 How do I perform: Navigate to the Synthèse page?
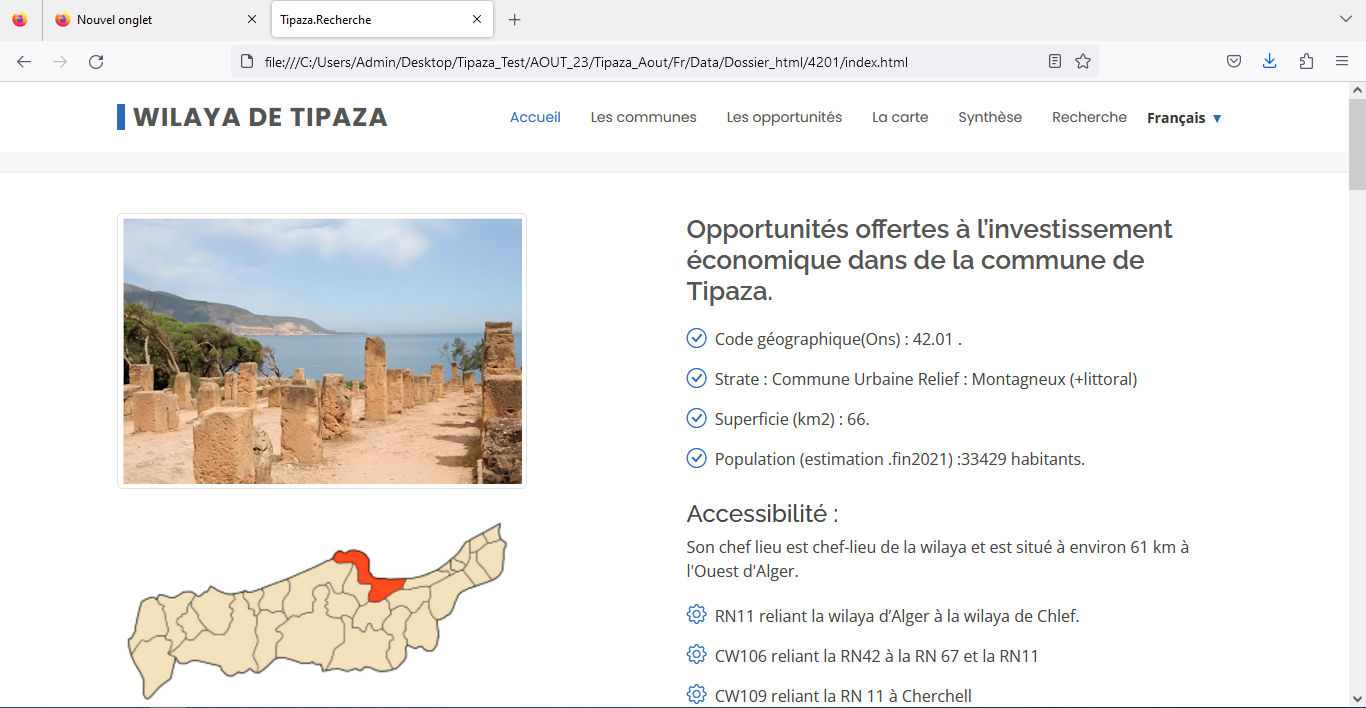pyautogui.click(x=990, y=117)
